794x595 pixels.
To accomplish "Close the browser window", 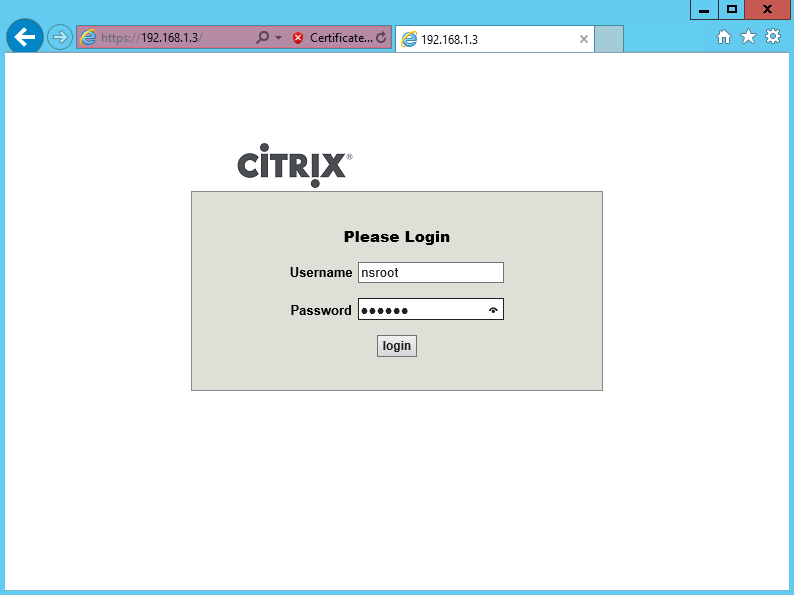I will [x=767, y=10].
